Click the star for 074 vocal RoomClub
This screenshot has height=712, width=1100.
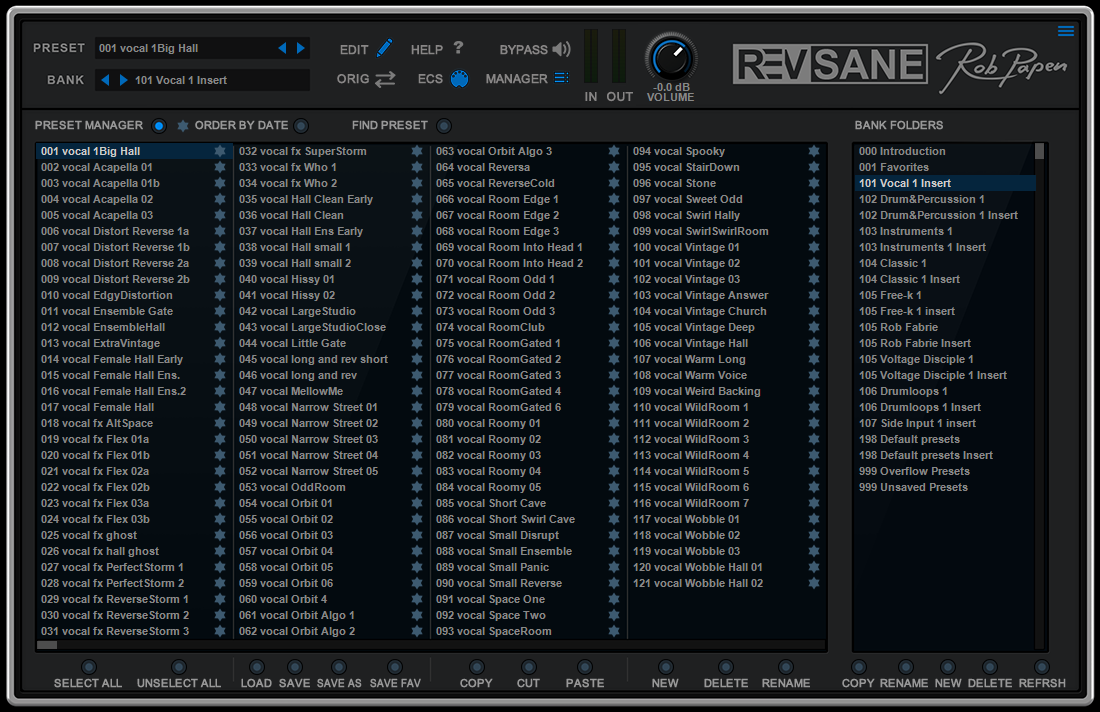point(614,327)
